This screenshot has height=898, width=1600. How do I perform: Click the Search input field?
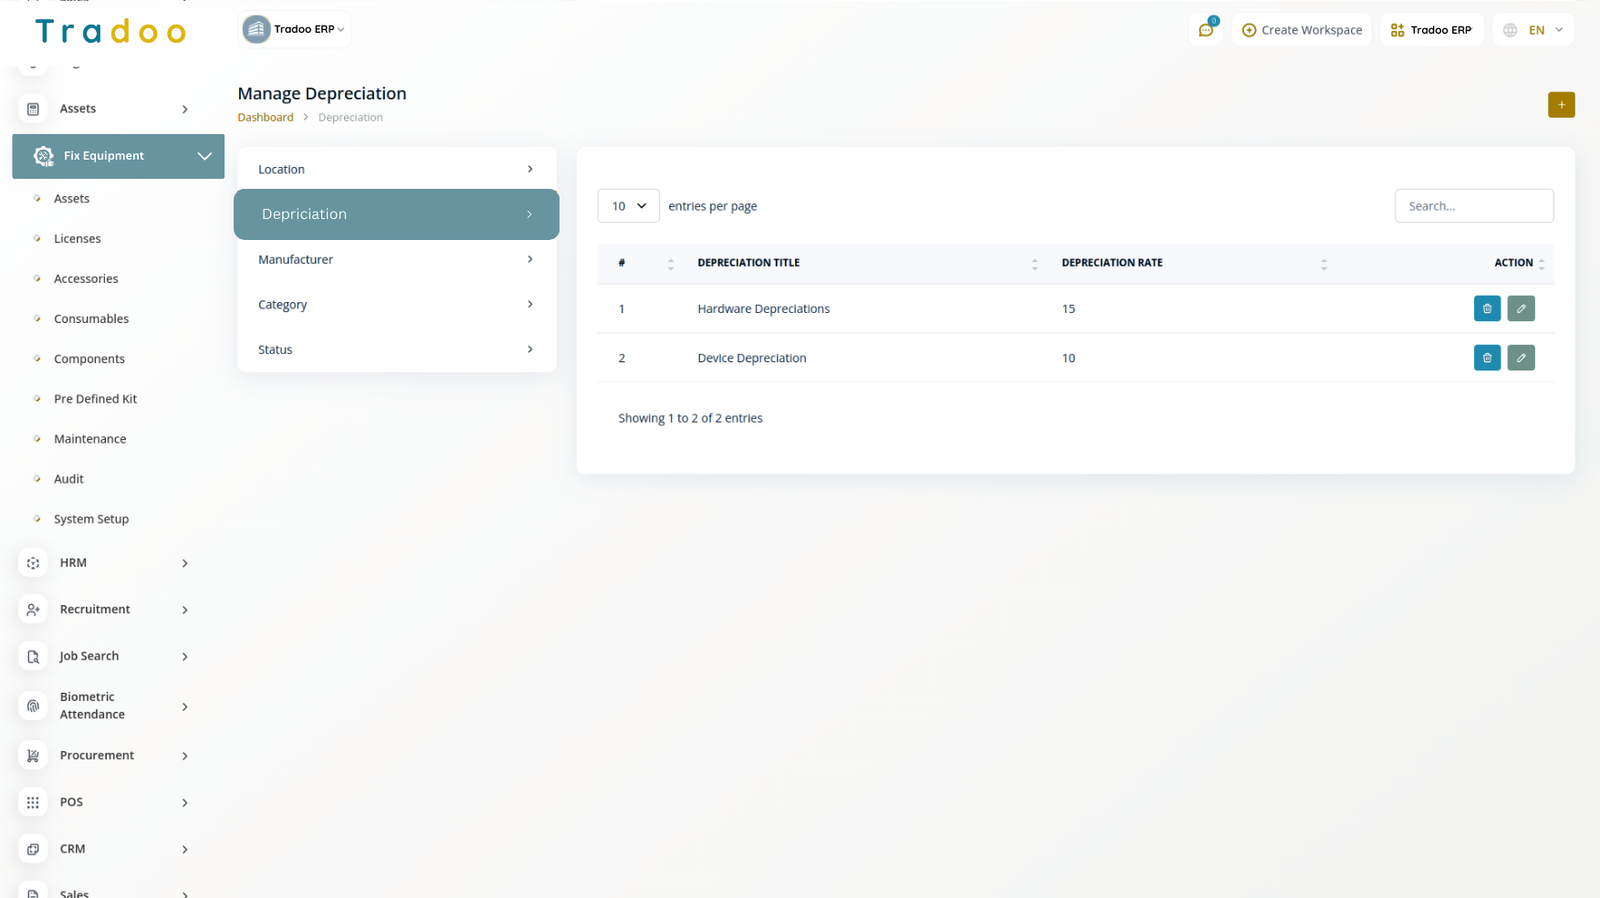(x=1473, y=206)
